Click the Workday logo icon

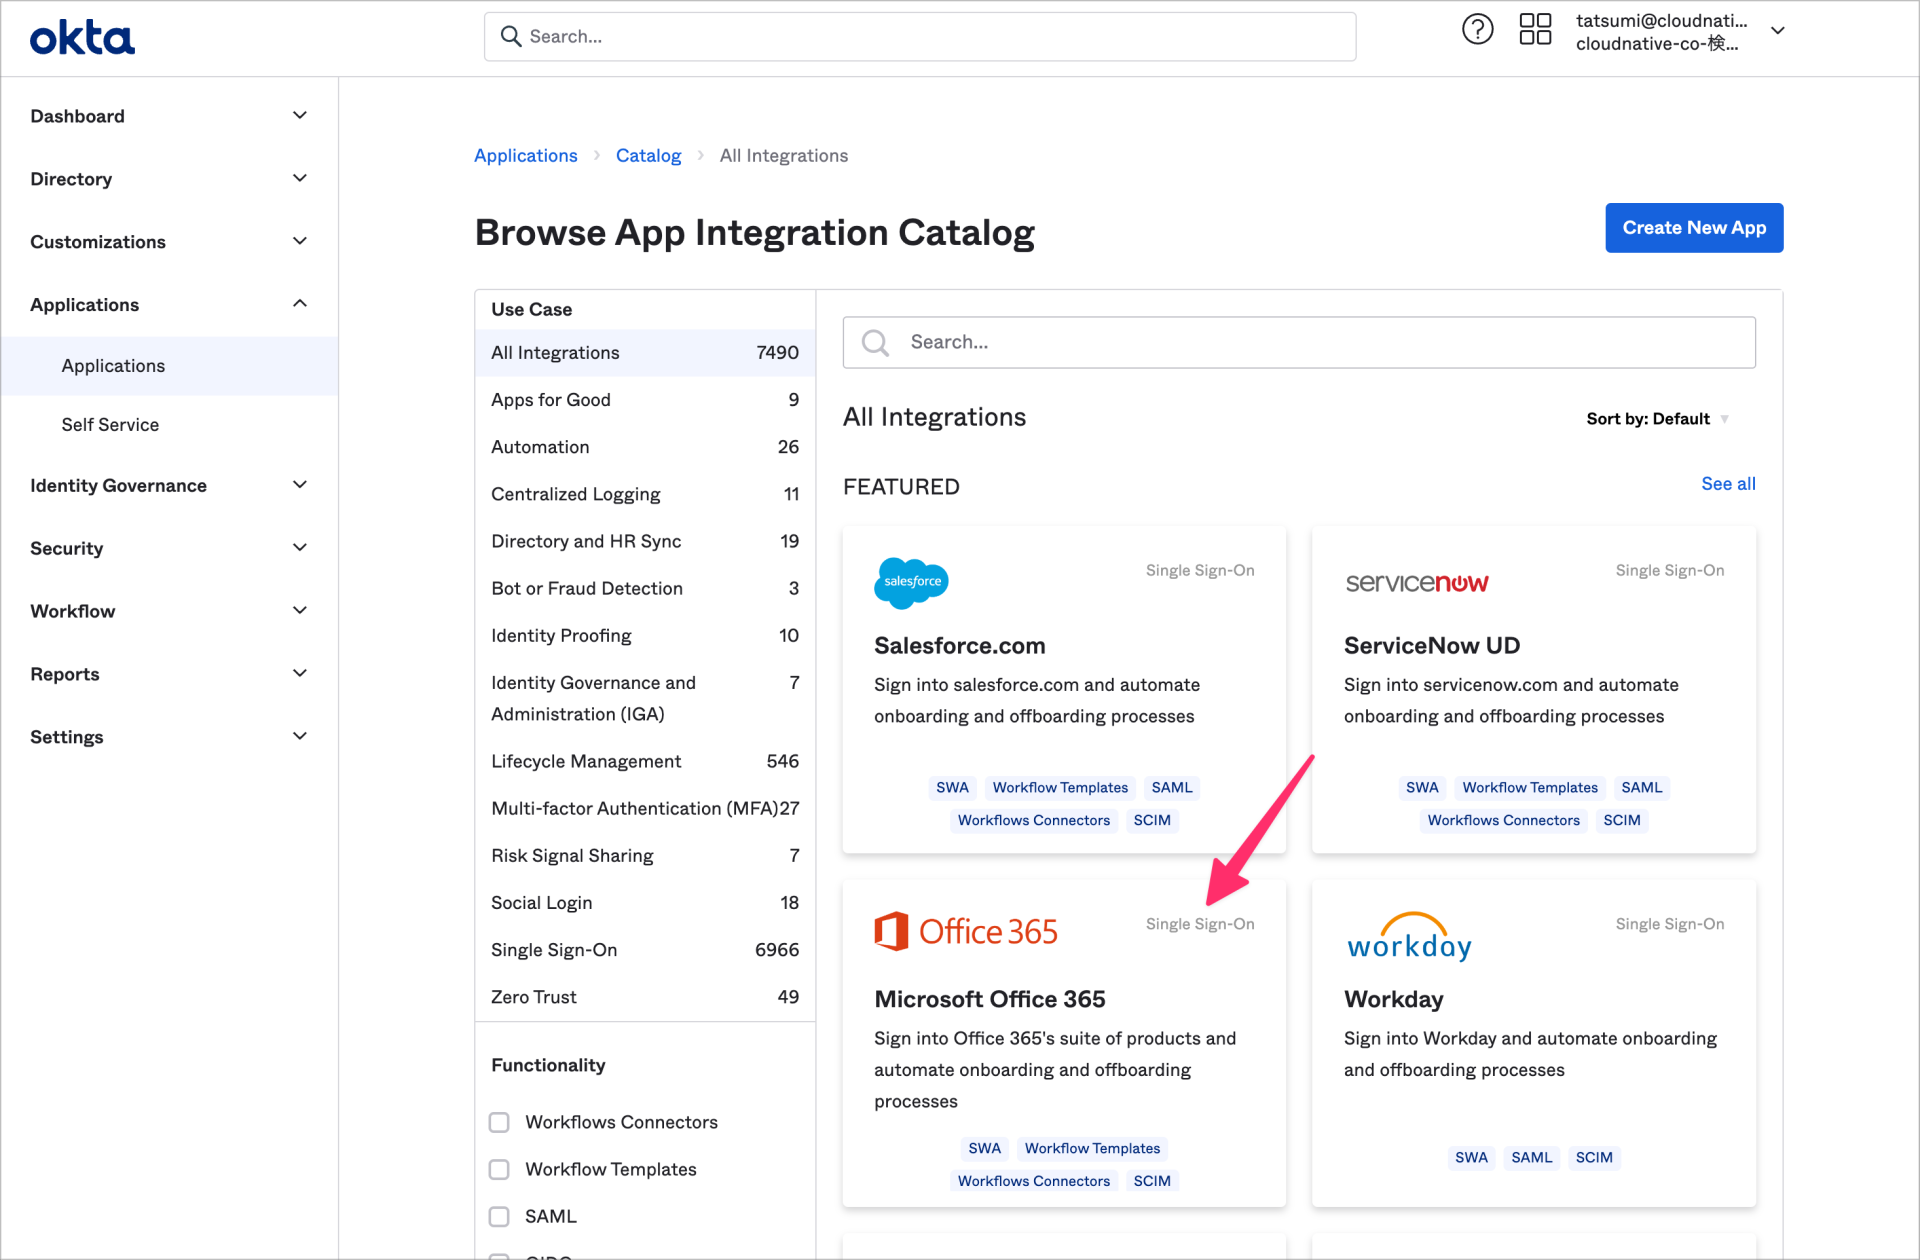click(x=1409, y=936)
